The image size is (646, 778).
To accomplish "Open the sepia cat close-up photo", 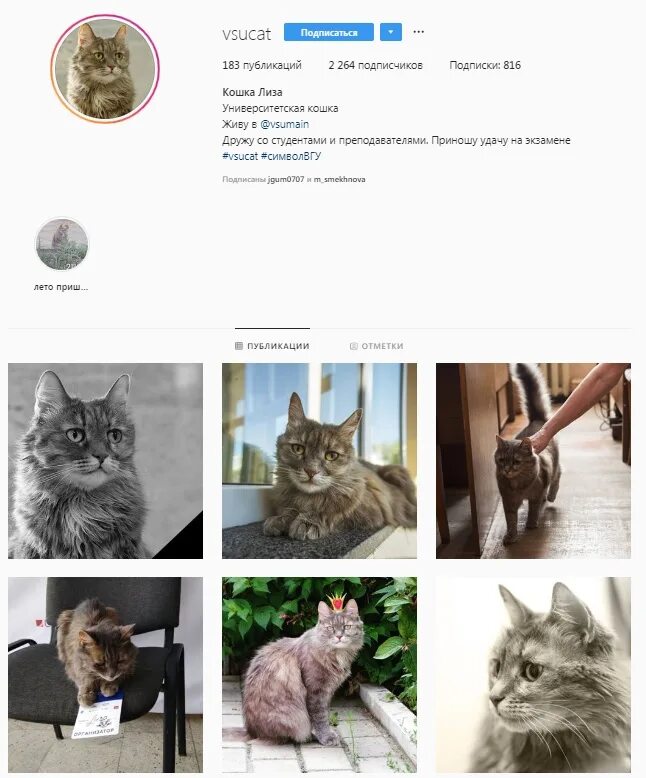I will tap(533, 675).
